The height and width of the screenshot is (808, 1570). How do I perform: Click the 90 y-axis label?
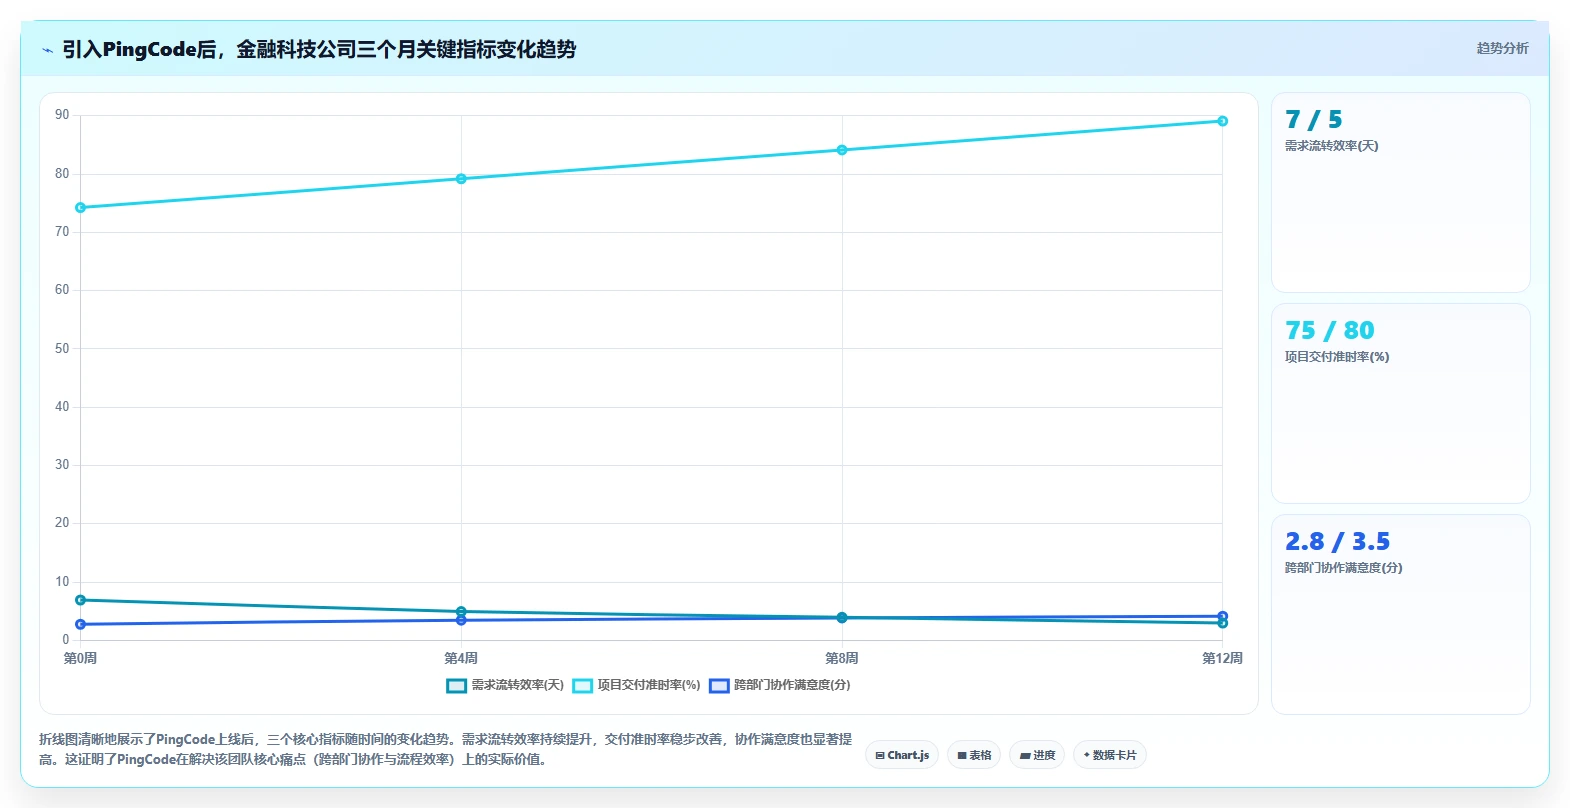(x=62, y=115)
